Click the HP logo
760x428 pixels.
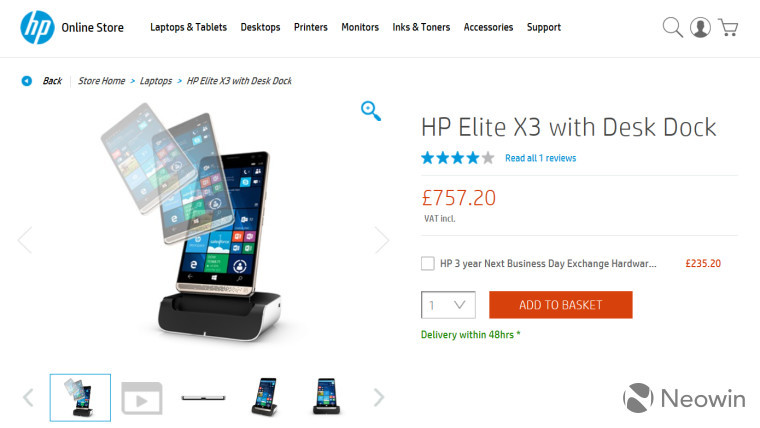point(37,28)
